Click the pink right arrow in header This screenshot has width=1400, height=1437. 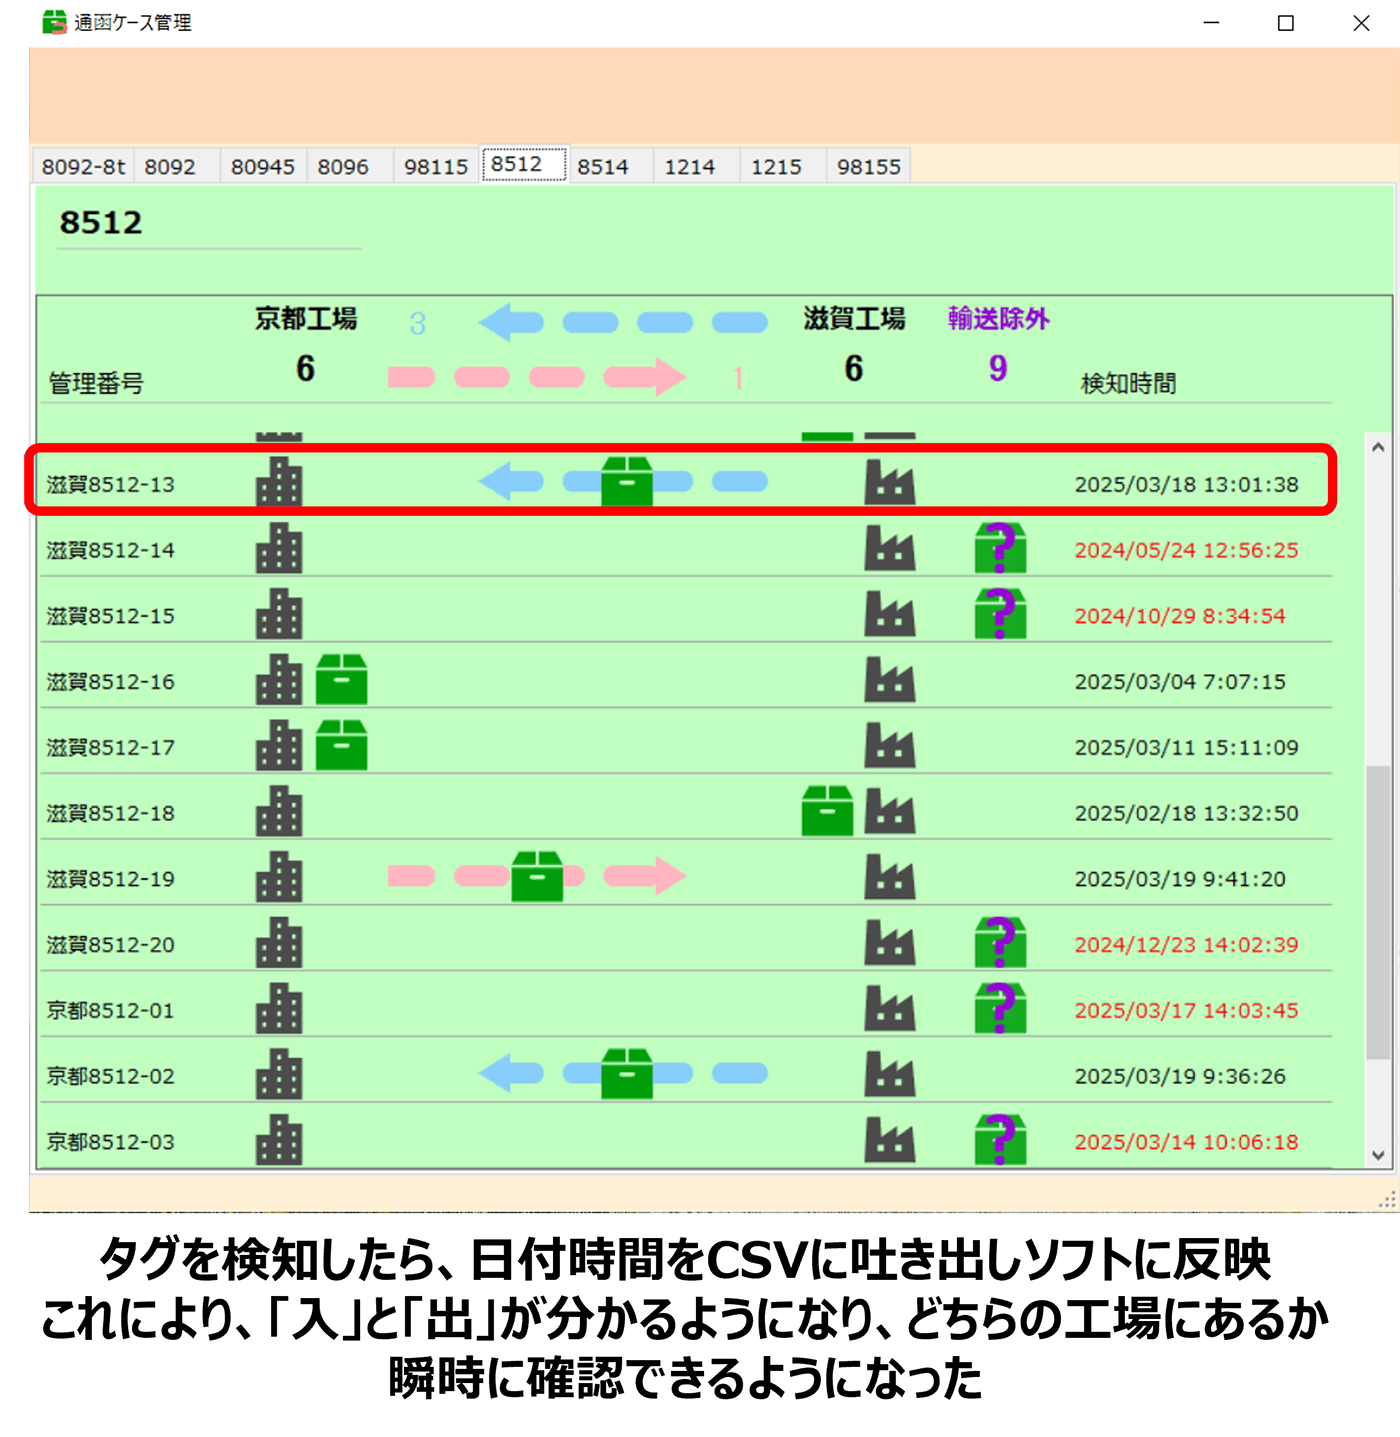[x=645, y=377]
